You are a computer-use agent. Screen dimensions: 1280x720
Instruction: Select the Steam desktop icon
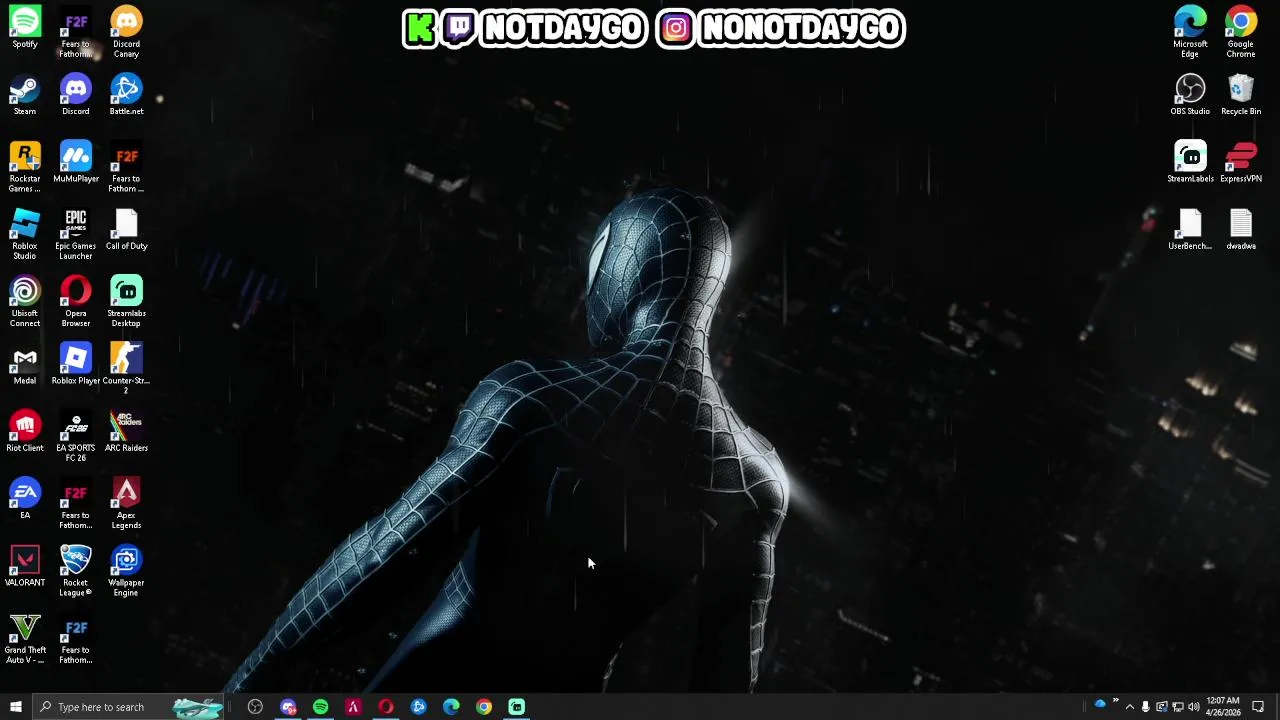(x=25, y=94)
